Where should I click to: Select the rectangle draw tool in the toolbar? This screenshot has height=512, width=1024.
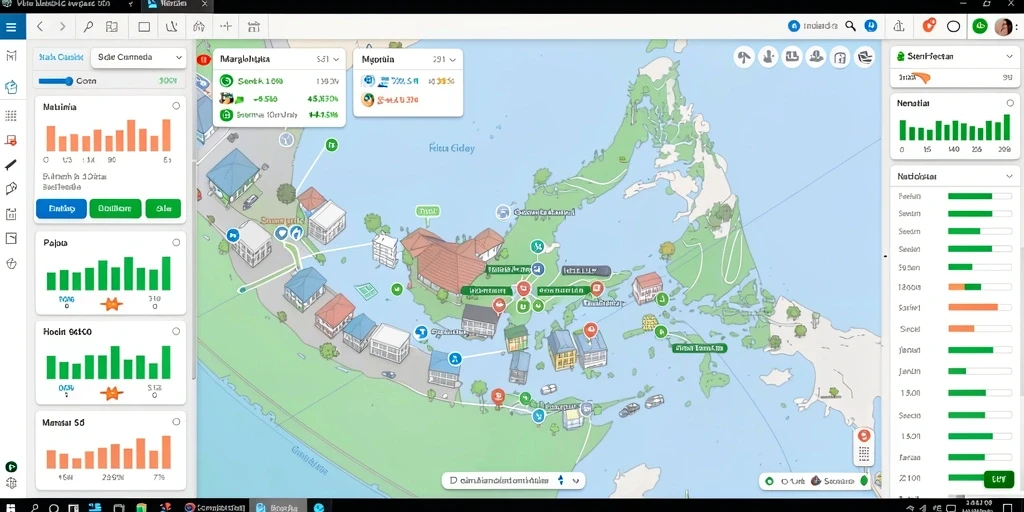(144, 27)
